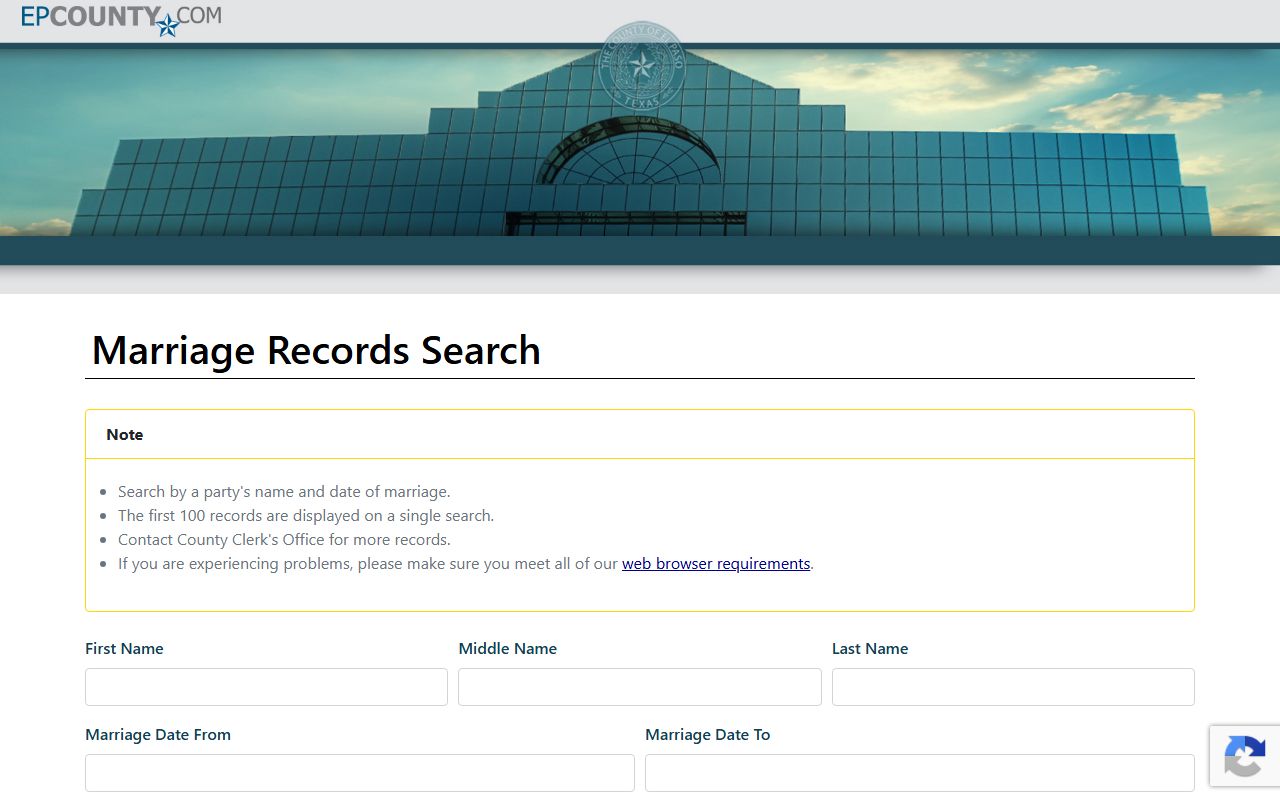Click the Marriage Date From label
The image size is (1280, 800).
click(158, 735)
